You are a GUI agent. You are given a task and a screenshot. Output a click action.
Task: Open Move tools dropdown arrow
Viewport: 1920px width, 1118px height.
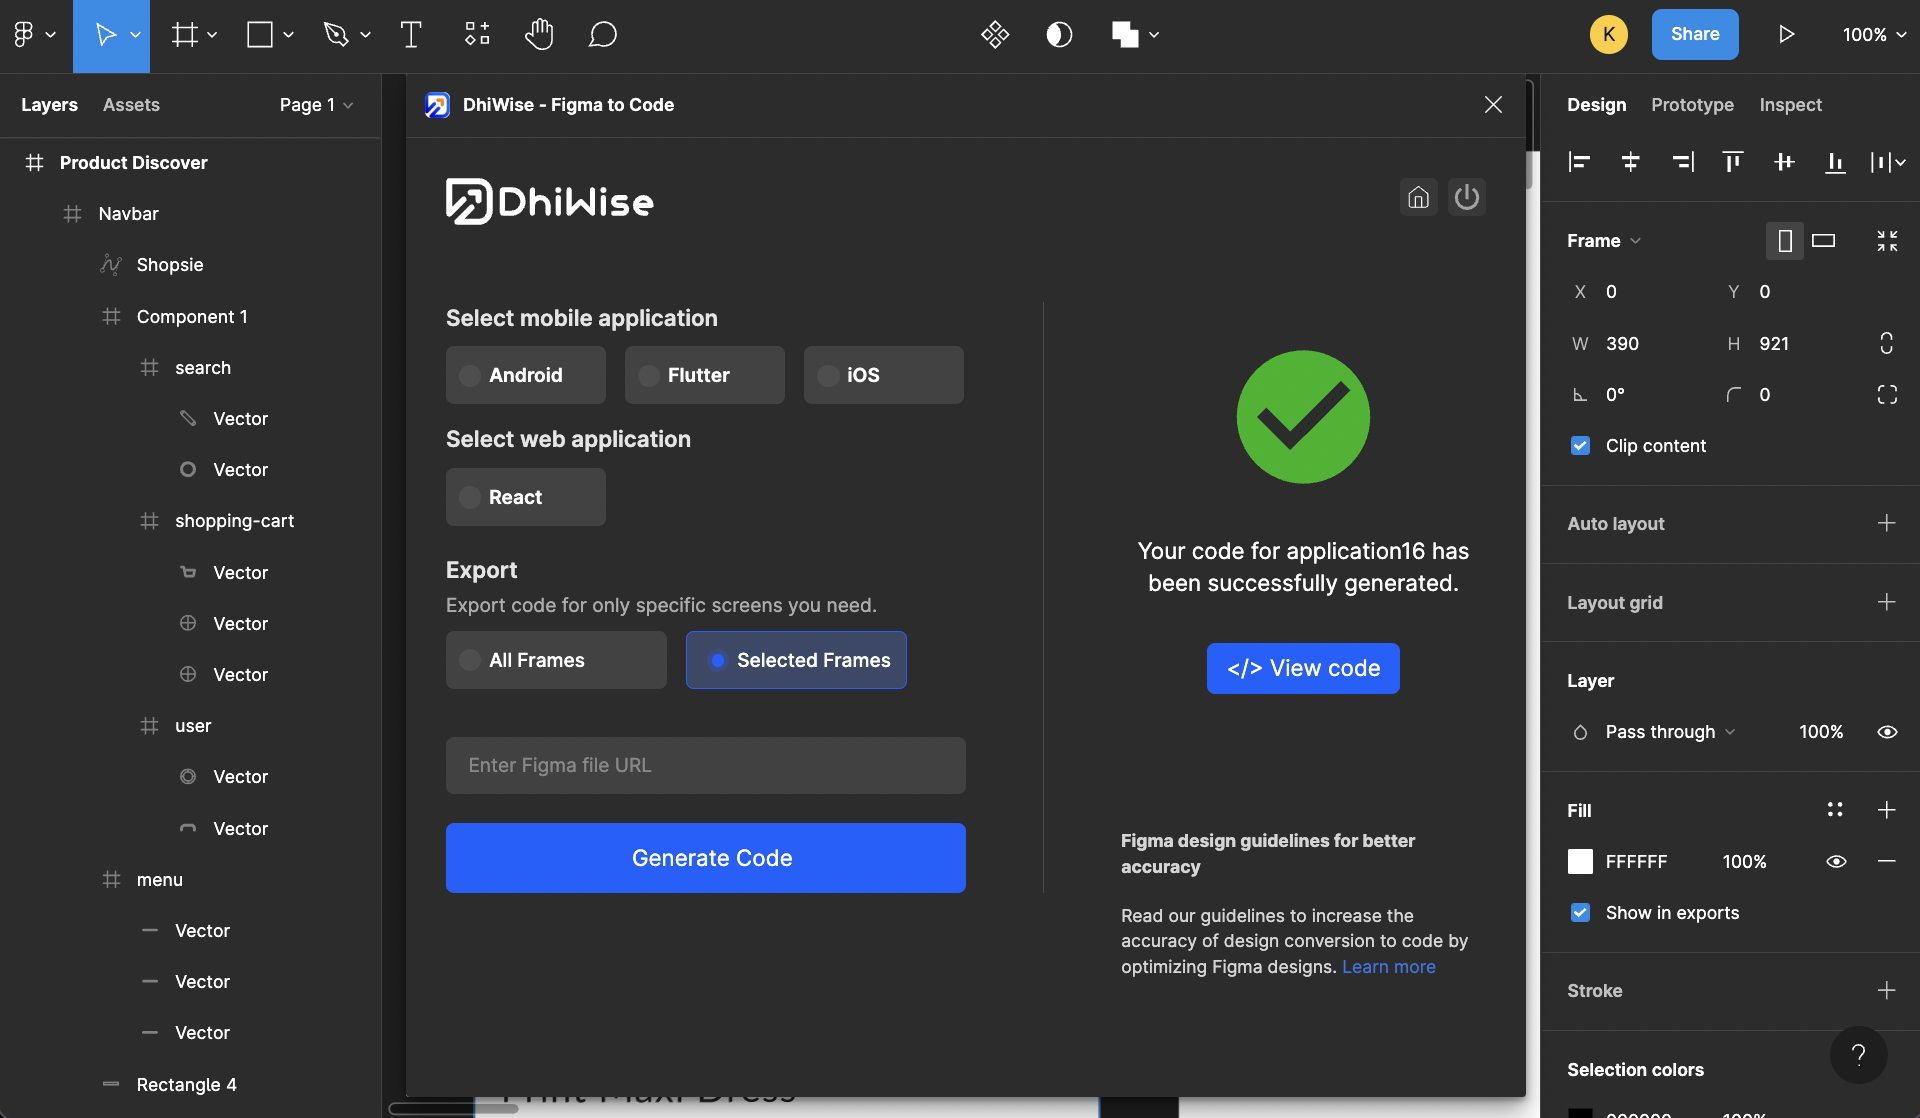tap(135, 35)
